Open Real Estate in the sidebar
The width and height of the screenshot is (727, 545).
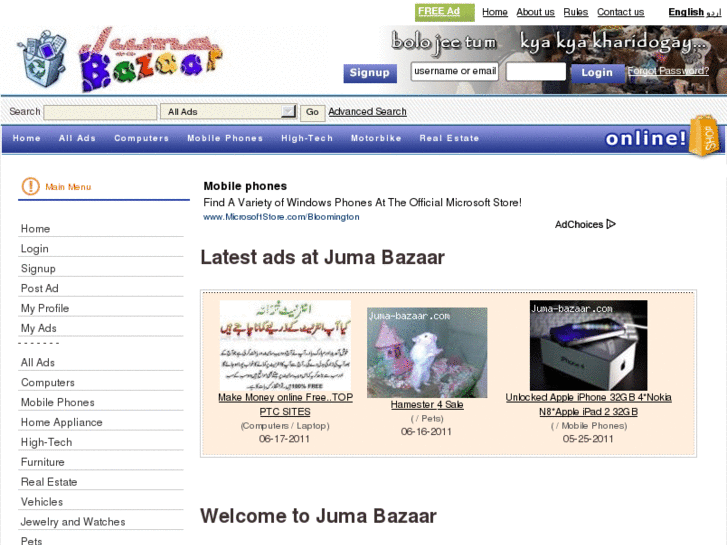tap(49, 482)
